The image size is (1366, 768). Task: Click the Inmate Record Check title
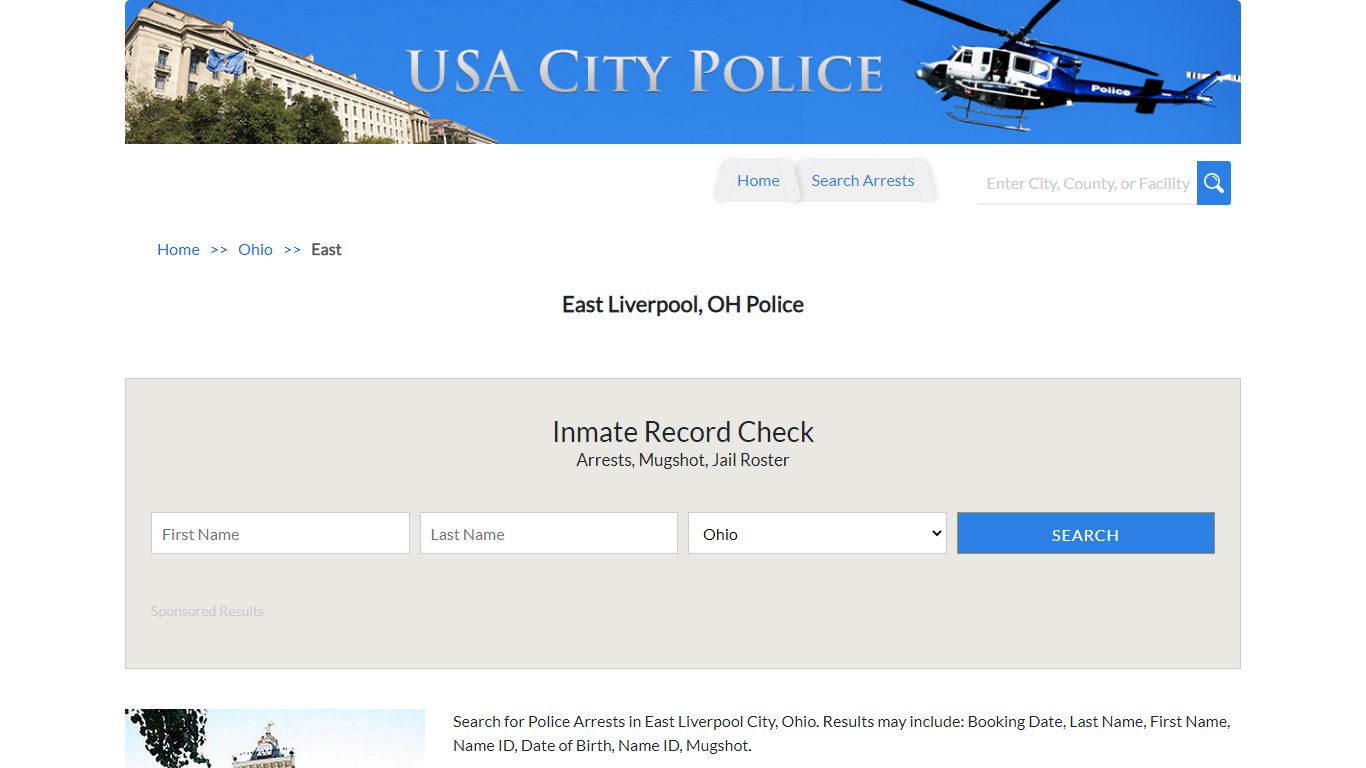point(683,432)
